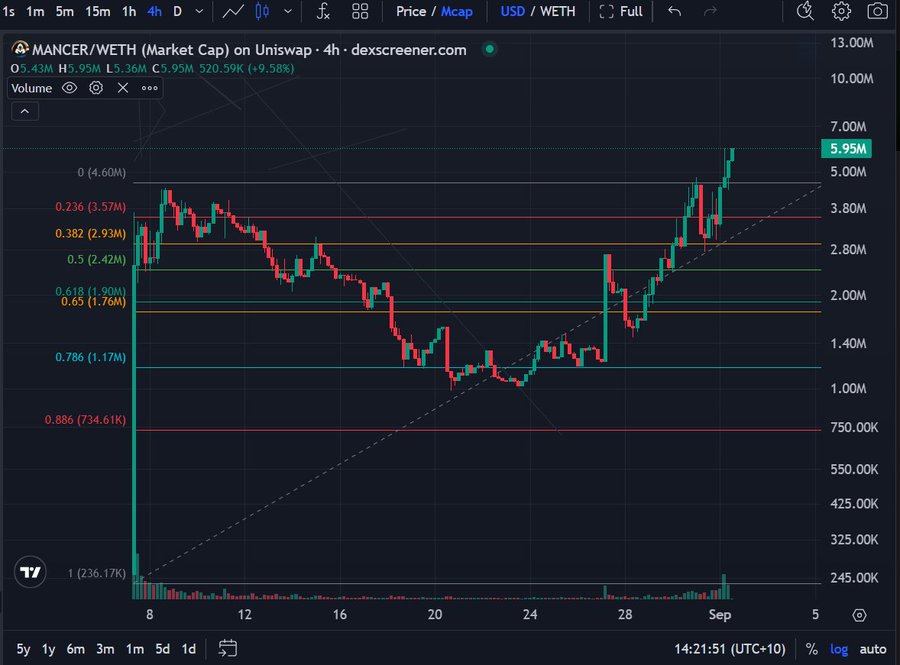Viewport: 900px width, 665px height.
Task: Open the chart layout grid icon
Action: coord(360,11)
